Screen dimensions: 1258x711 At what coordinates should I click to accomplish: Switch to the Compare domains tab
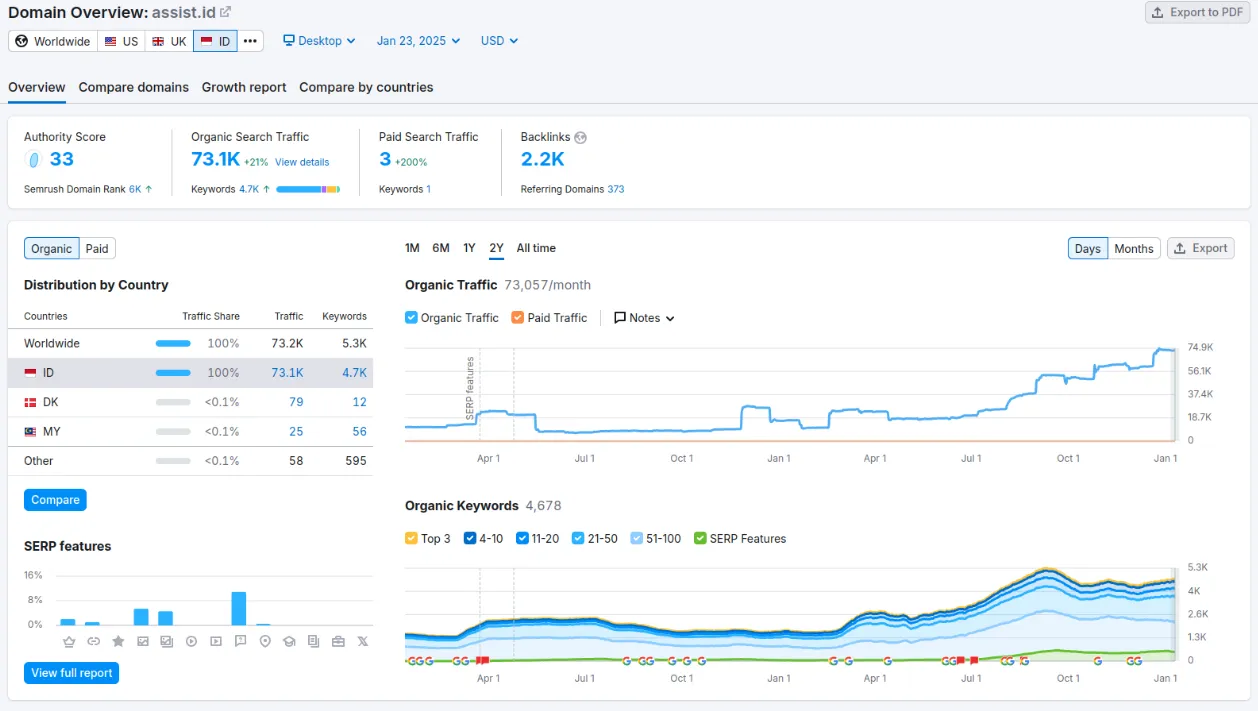point(133,87)
